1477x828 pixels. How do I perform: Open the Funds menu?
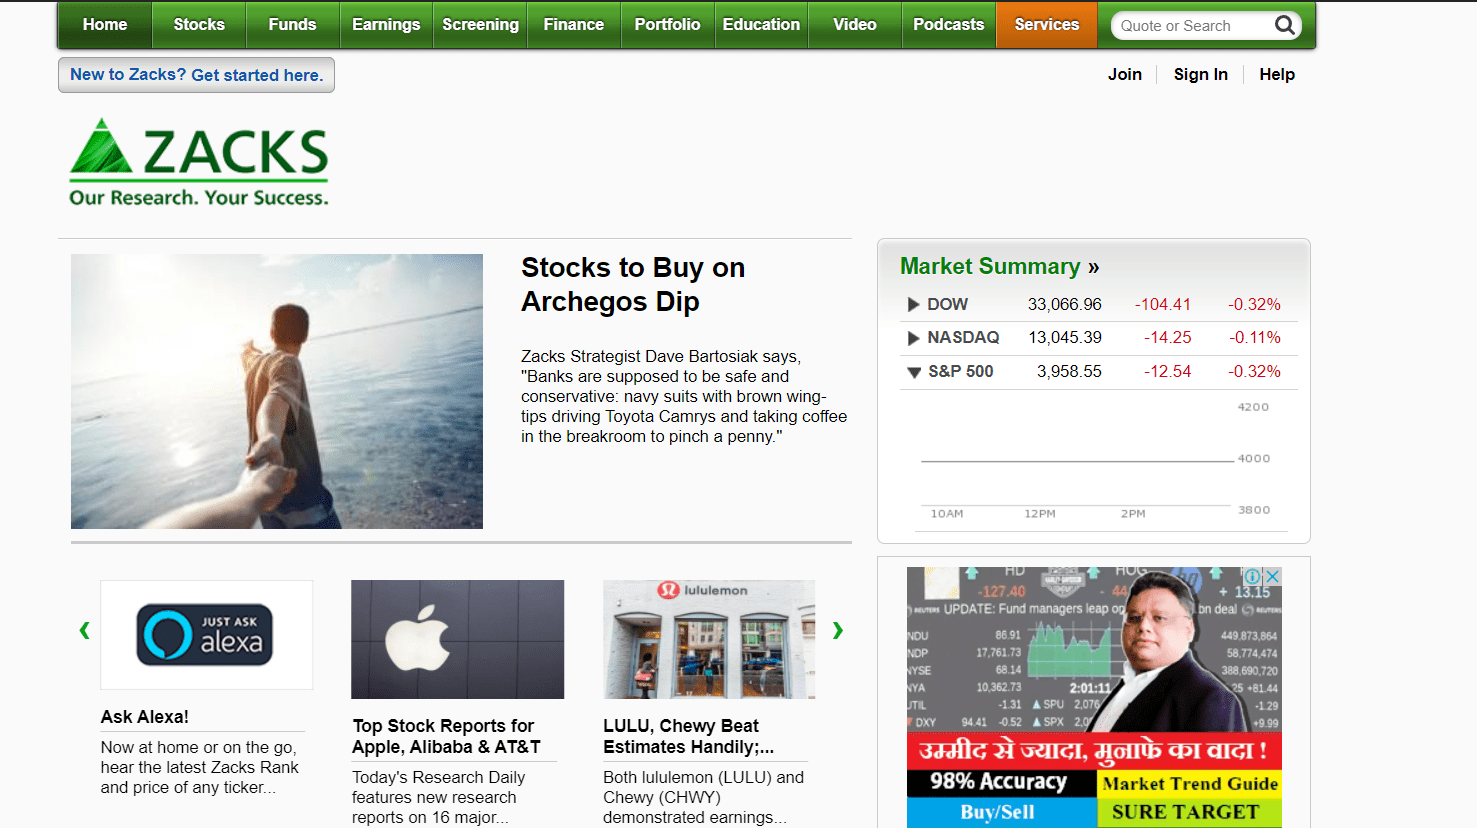coord(293,25)
